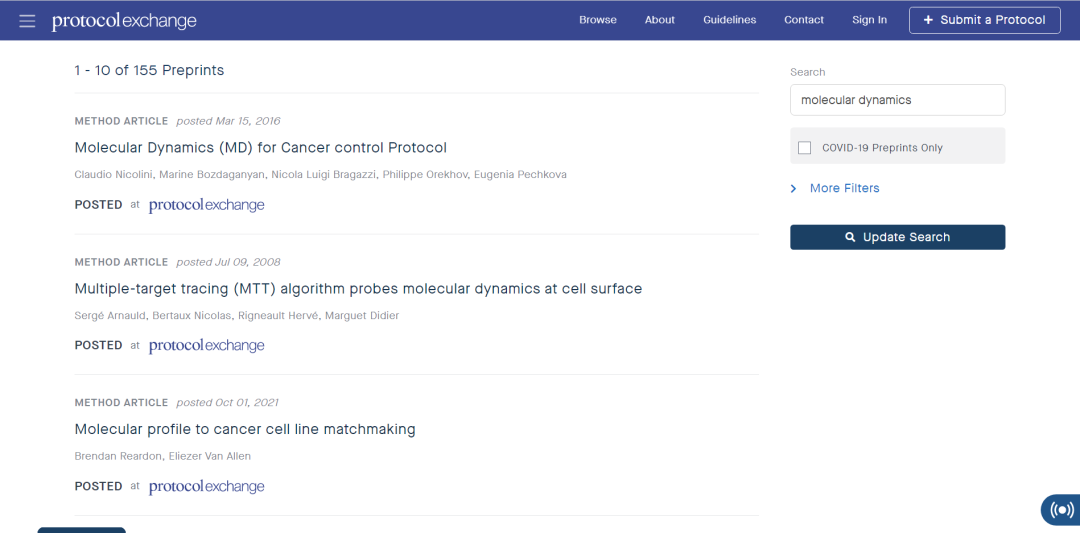This screenshot has height=533, width=1080.
Task: Click the Update Search button
Action: [x=897, y=237]
